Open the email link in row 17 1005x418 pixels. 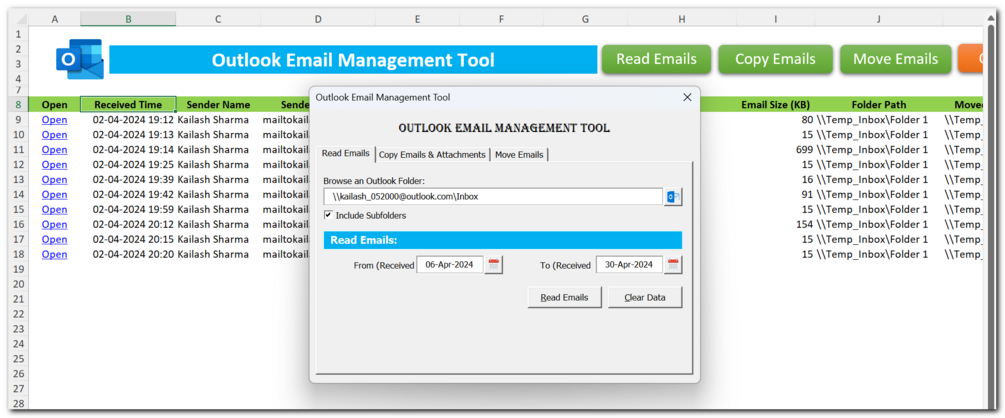click(x=54, y=240)
